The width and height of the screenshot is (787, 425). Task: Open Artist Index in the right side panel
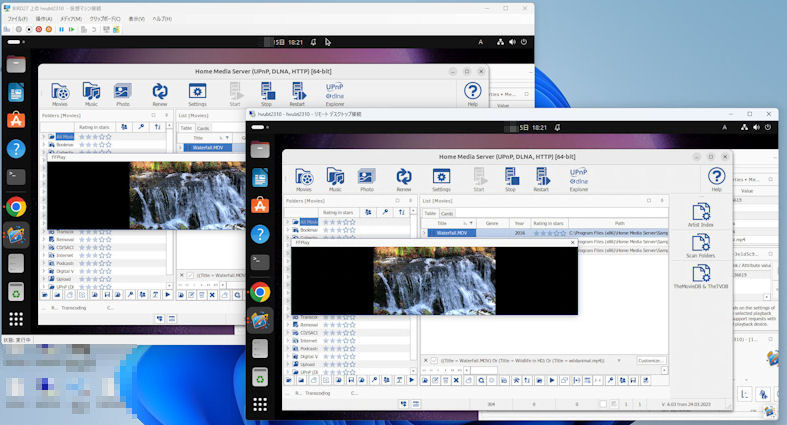tap(701, 215)
